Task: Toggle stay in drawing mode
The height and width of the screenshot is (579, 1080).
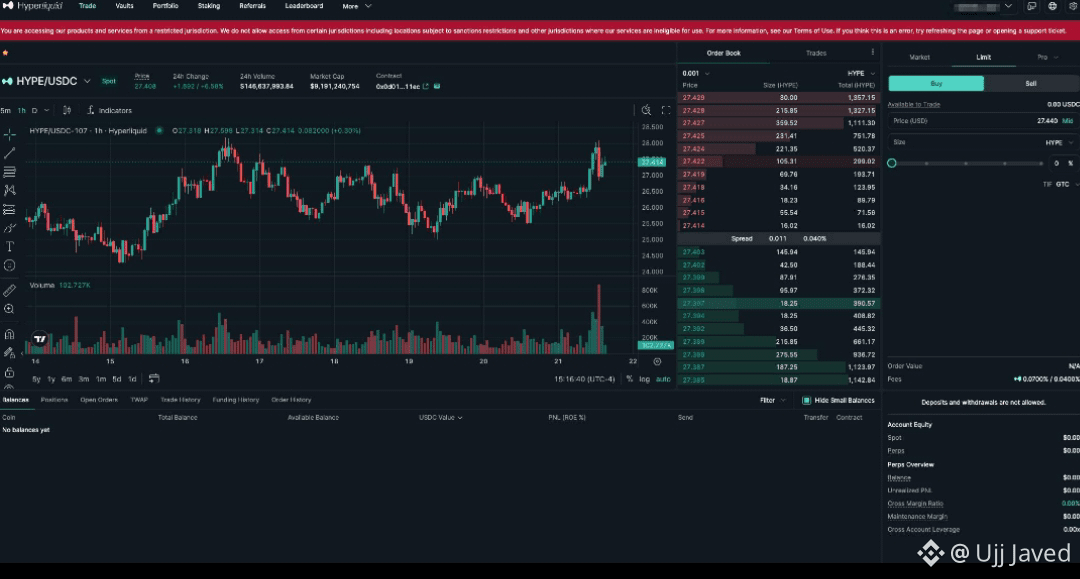Action: (10, 353)
